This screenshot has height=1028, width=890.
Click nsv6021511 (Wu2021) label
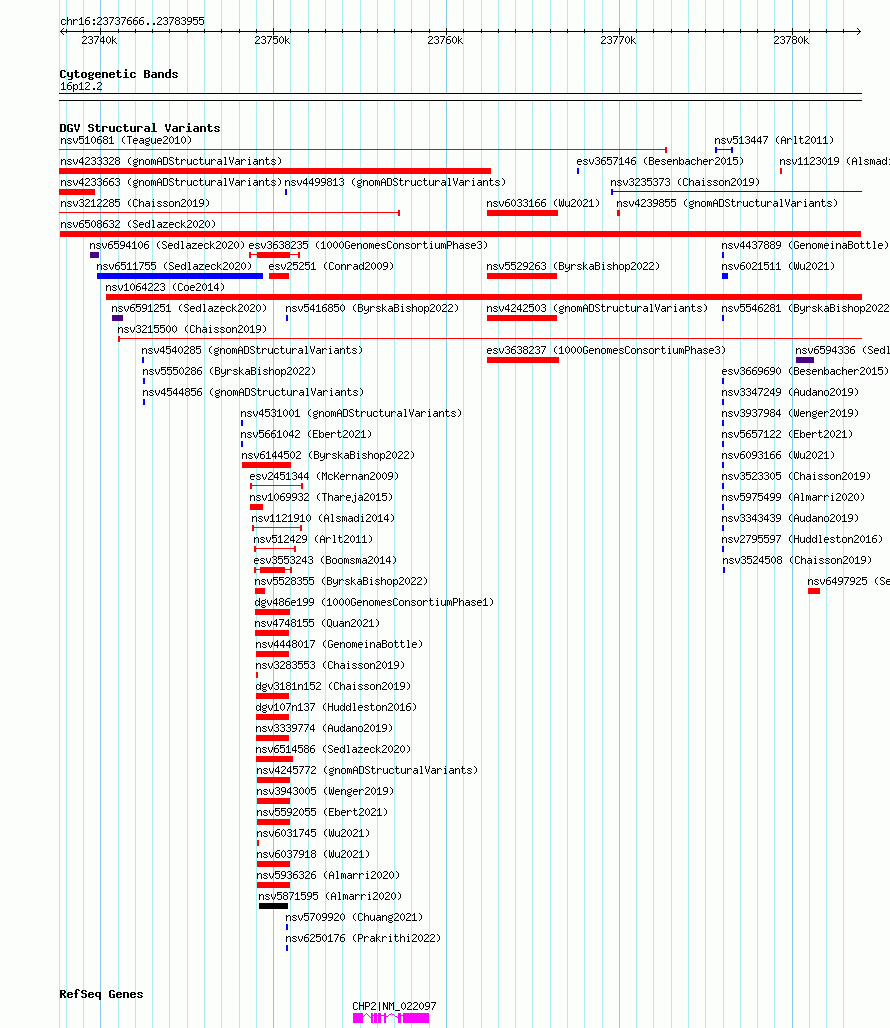[779, 266]
